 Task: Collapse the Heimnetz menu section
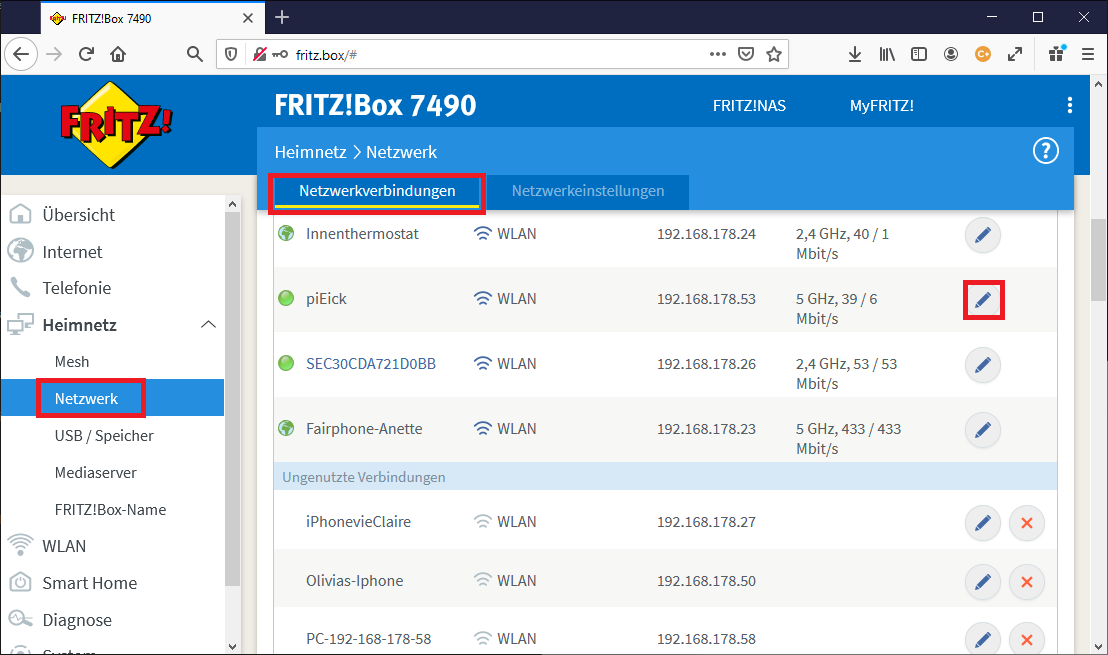click(208, 324)
